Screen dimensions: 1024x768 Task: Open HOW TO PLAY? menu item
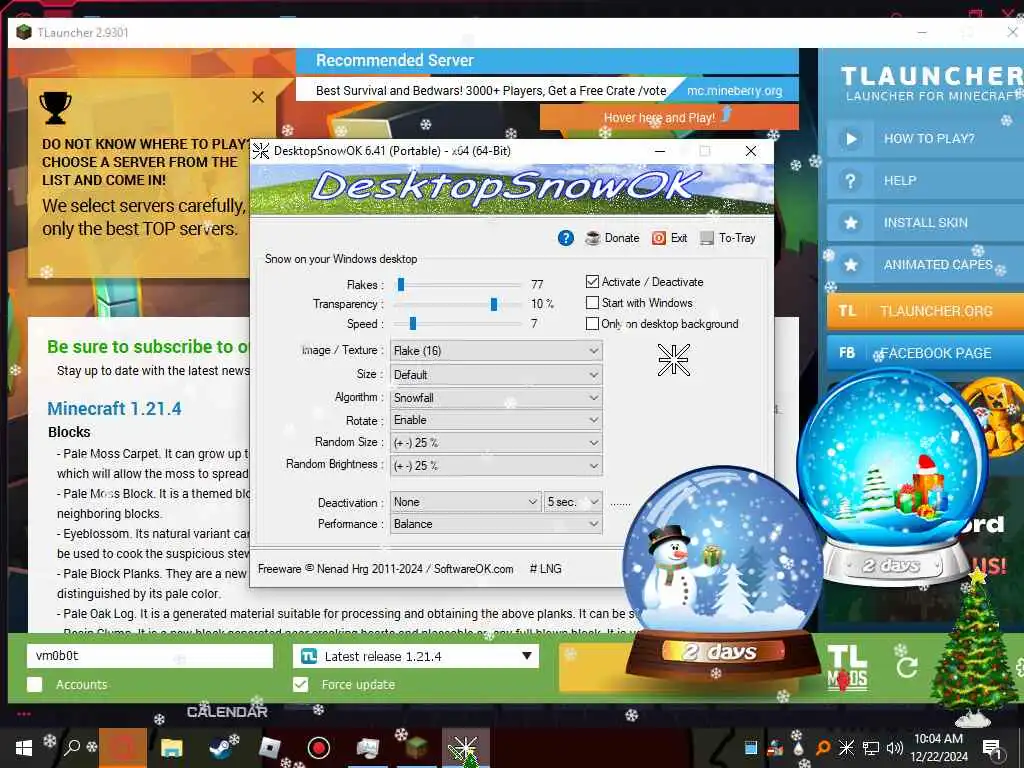pos(925,138)
